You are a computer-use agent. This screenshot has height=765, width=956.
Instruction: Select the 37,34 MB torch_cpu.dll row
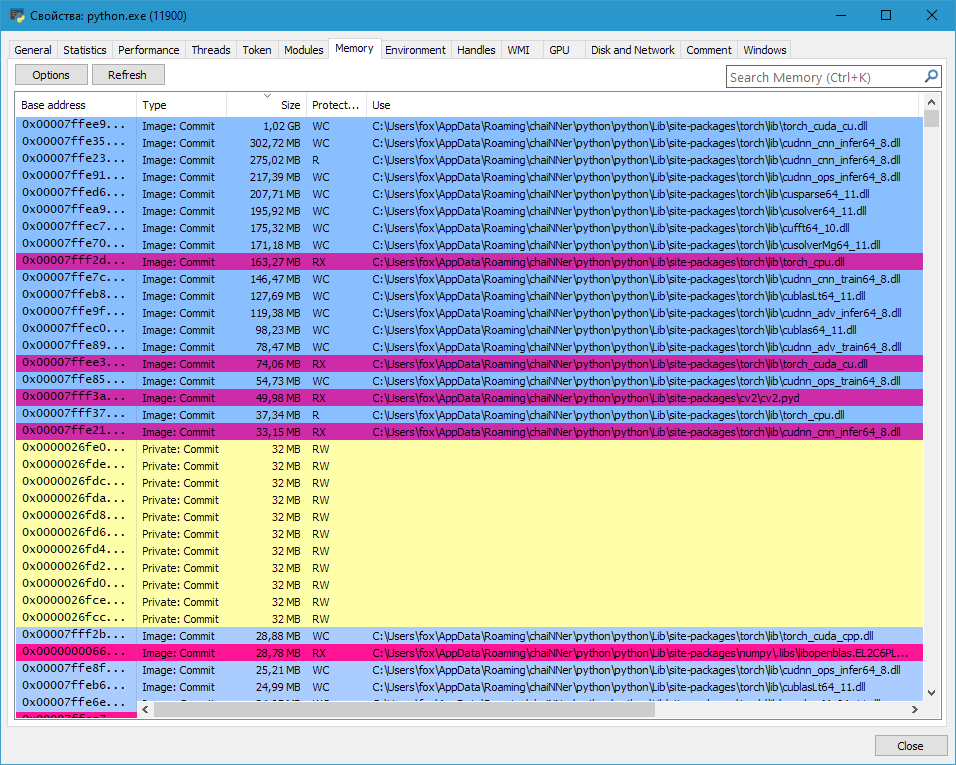click(x=469, y=415)
